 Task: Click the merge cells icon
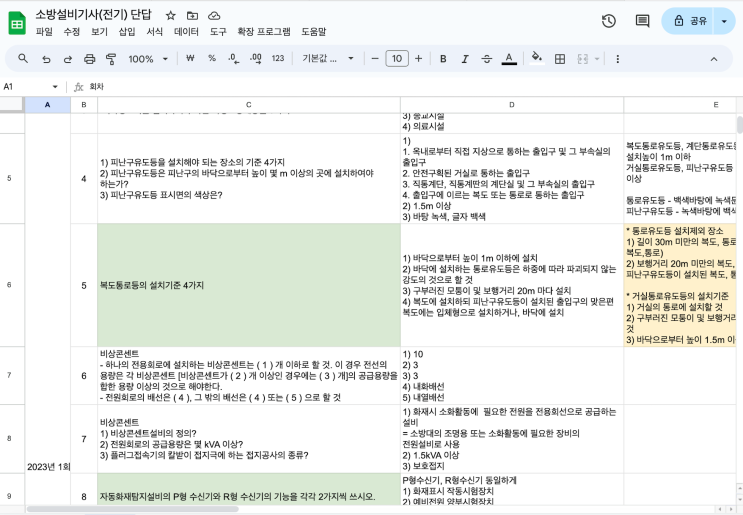(x=582, y=59)
